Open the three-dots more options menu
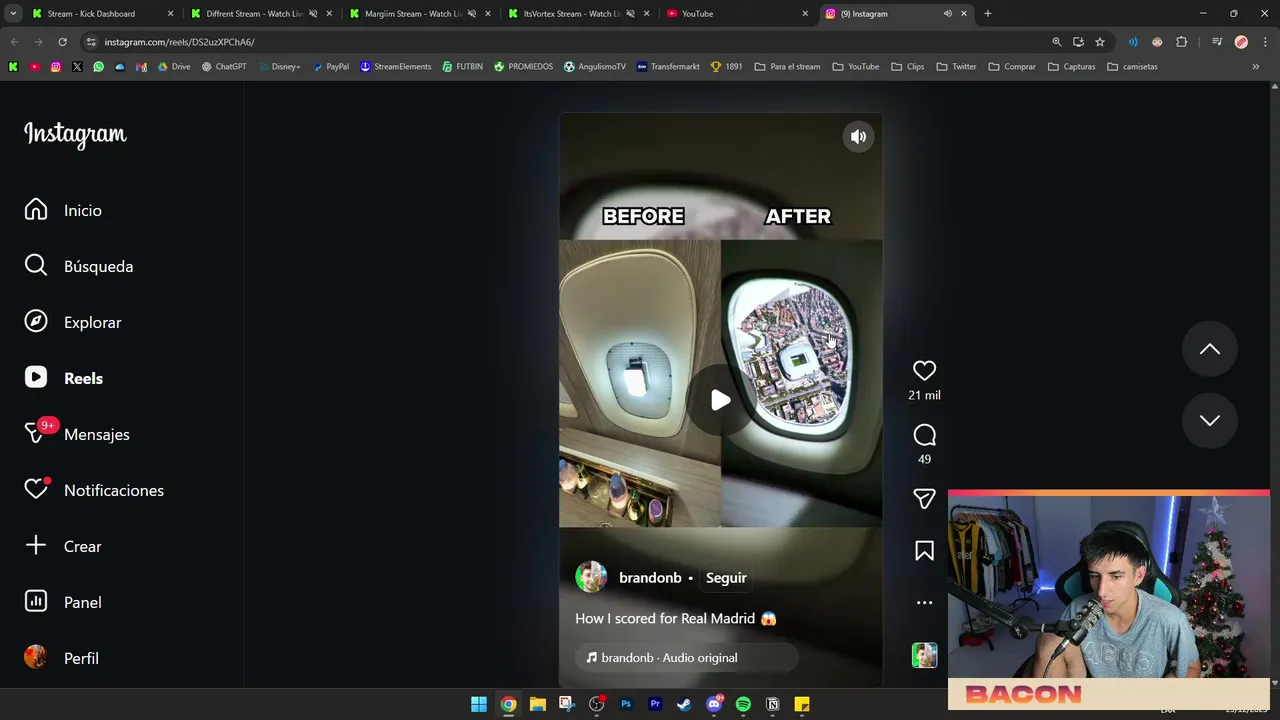The image size is (1280, 720). (x=924, y=603)
